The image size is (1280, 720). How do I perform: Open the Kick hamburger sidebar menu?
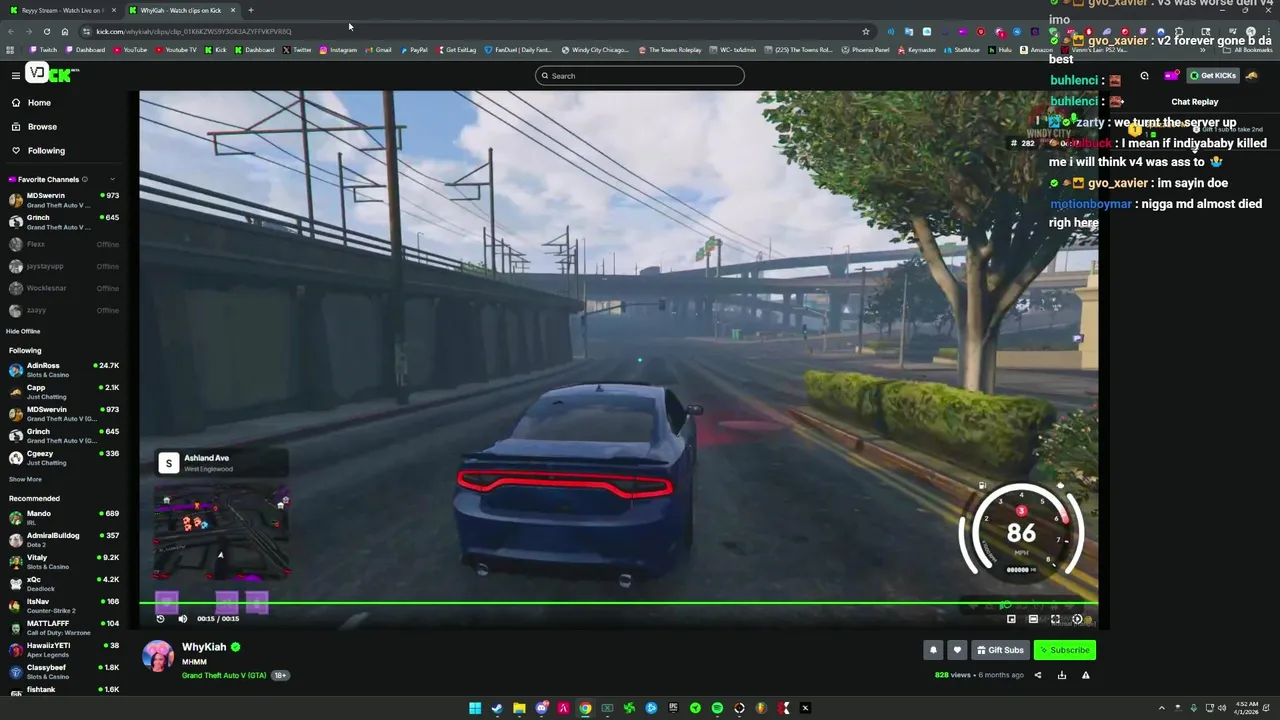16,75
